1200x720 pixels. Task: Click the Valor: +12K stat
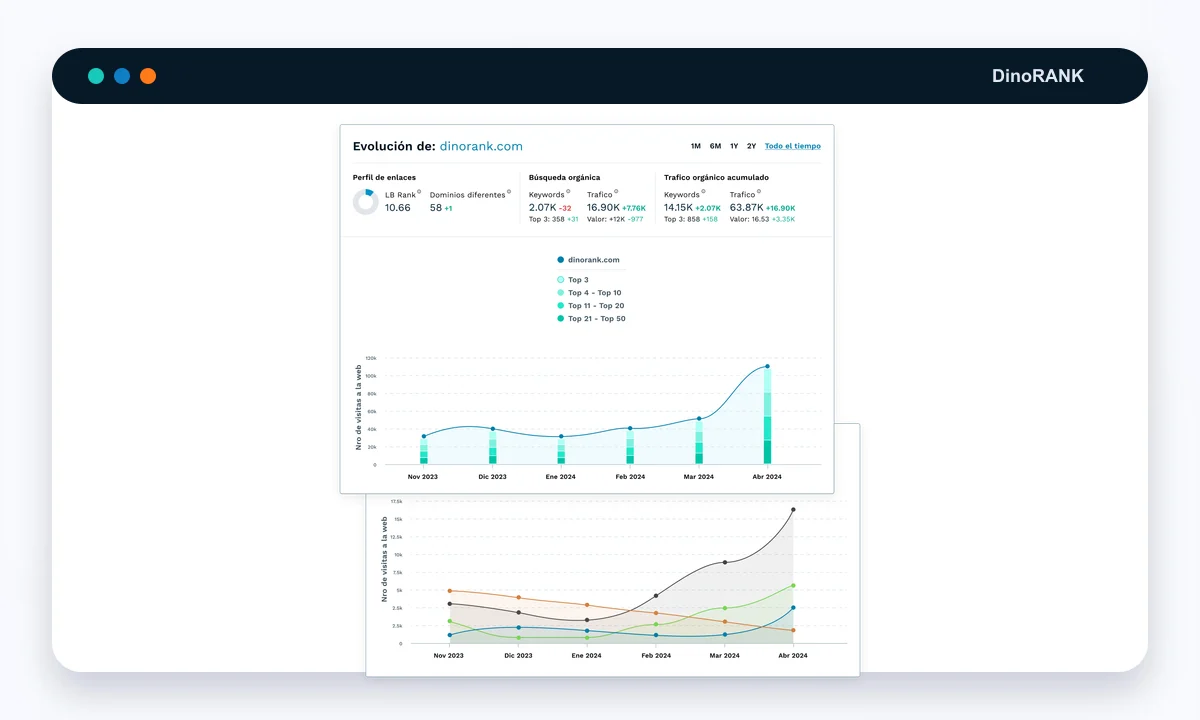pos(606,219)
